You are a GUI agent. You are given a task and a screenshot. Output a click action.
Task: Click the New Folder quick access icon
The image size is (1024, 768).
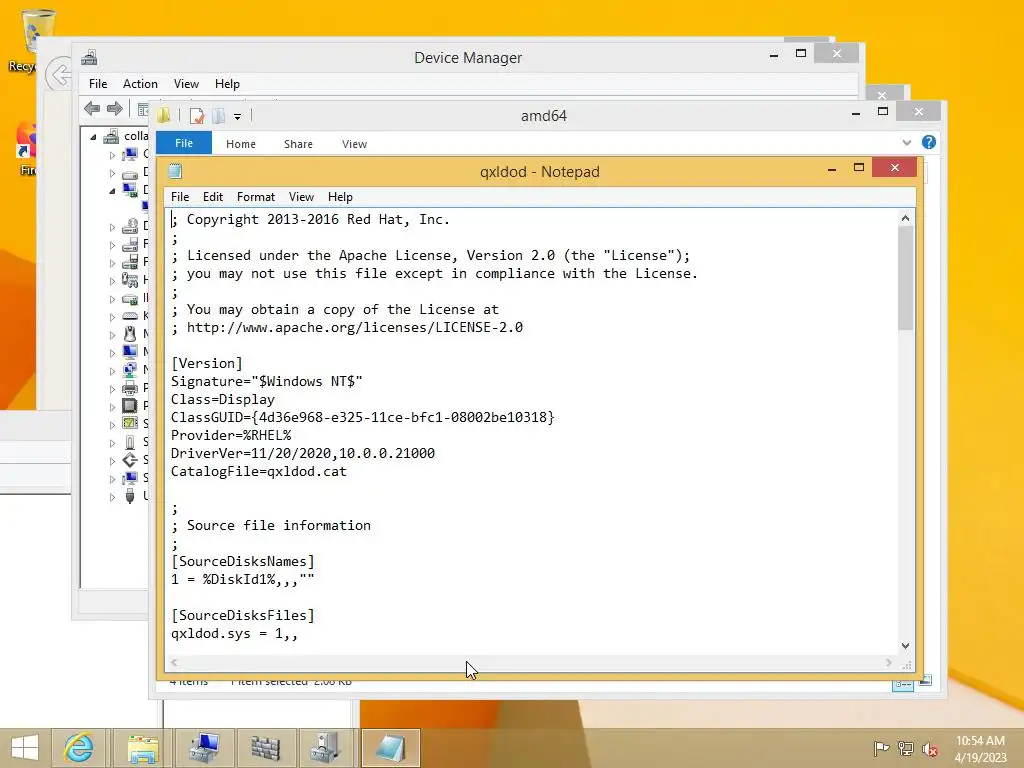click(x=219, y=116)
